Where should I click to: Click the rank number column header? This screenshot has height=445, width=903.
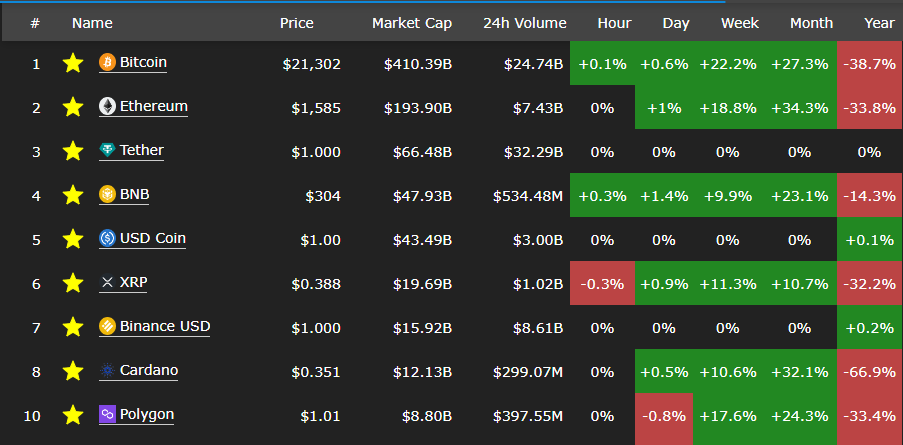35,23
